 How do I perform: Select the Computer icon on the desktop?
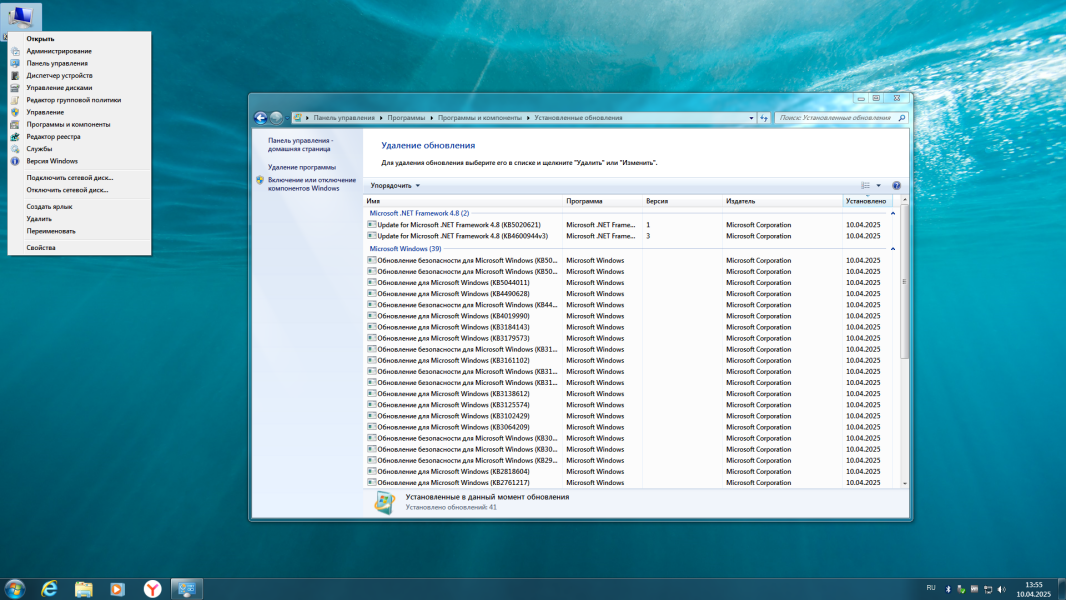(21, 17)
